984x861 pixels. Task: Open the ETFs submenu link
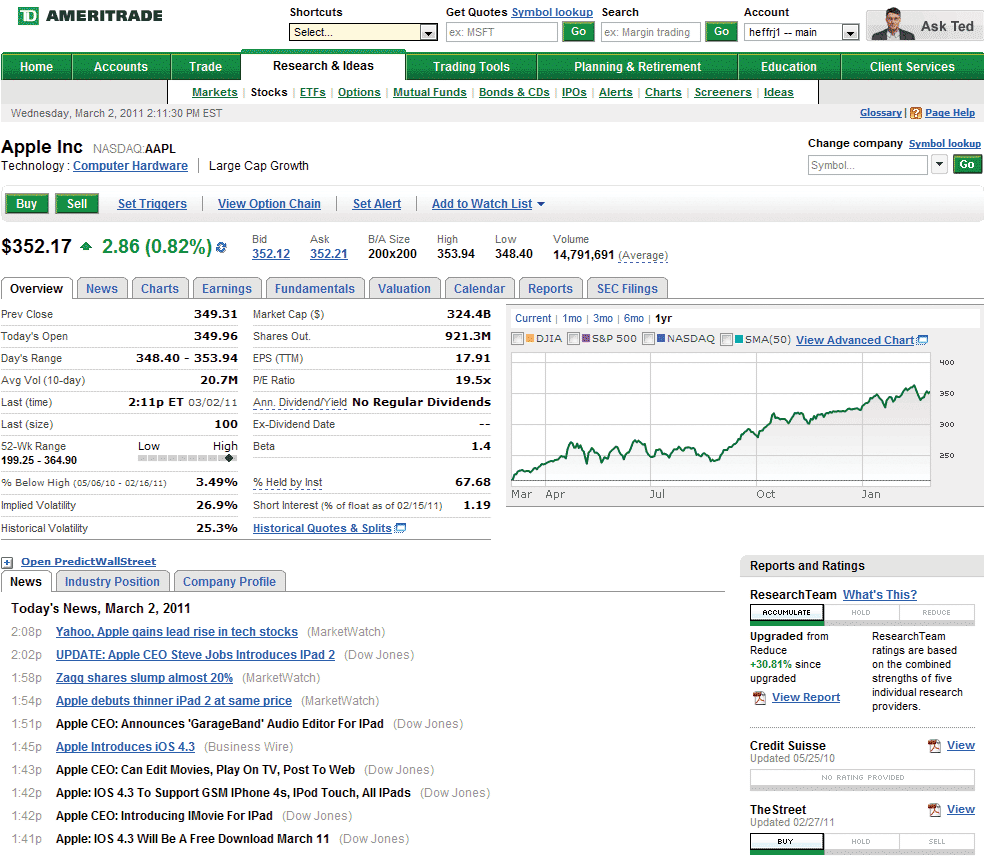(313, 92)
